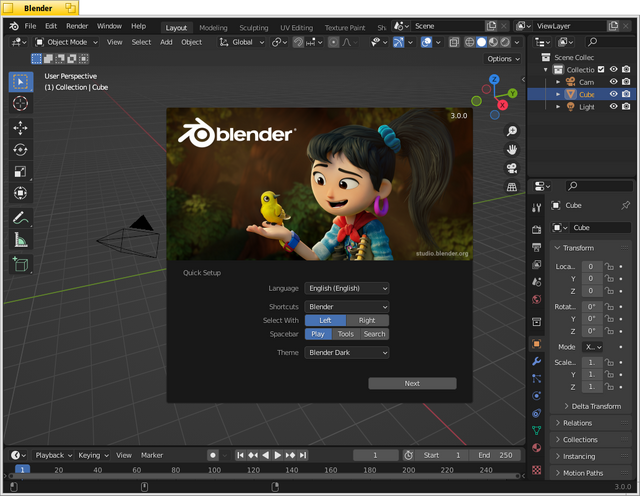Open the Options popover
The image size is (640, 496).
coord(503,59)
